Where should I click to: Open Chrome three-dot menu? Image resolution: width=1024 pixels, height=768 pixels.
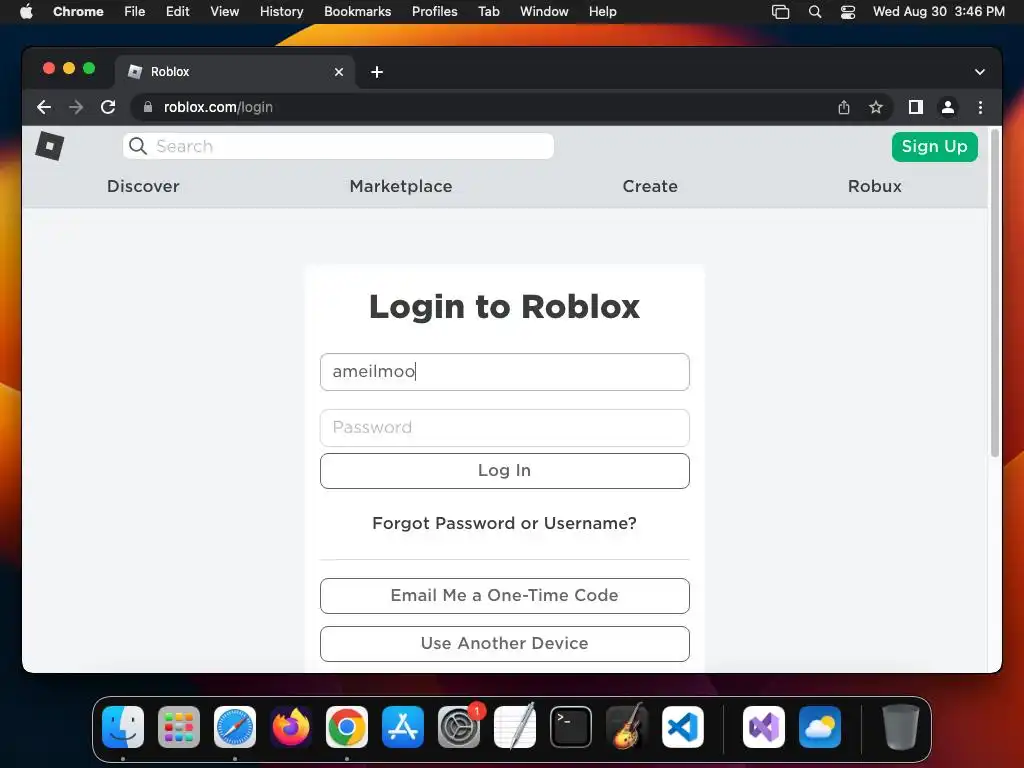tap(980, 107)
